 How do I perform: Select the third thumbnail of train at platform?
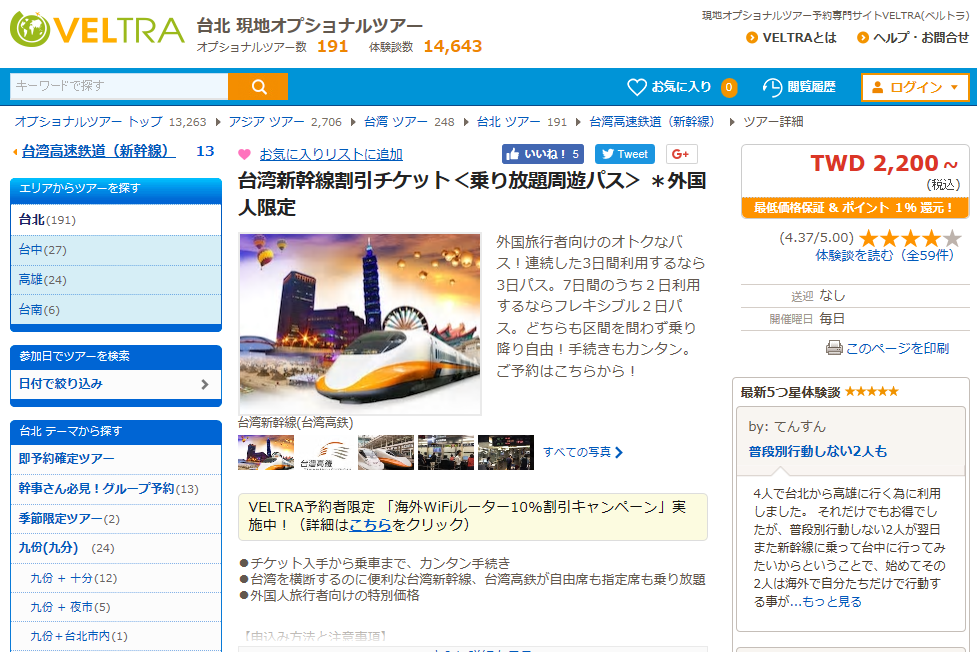click(386, 453)
